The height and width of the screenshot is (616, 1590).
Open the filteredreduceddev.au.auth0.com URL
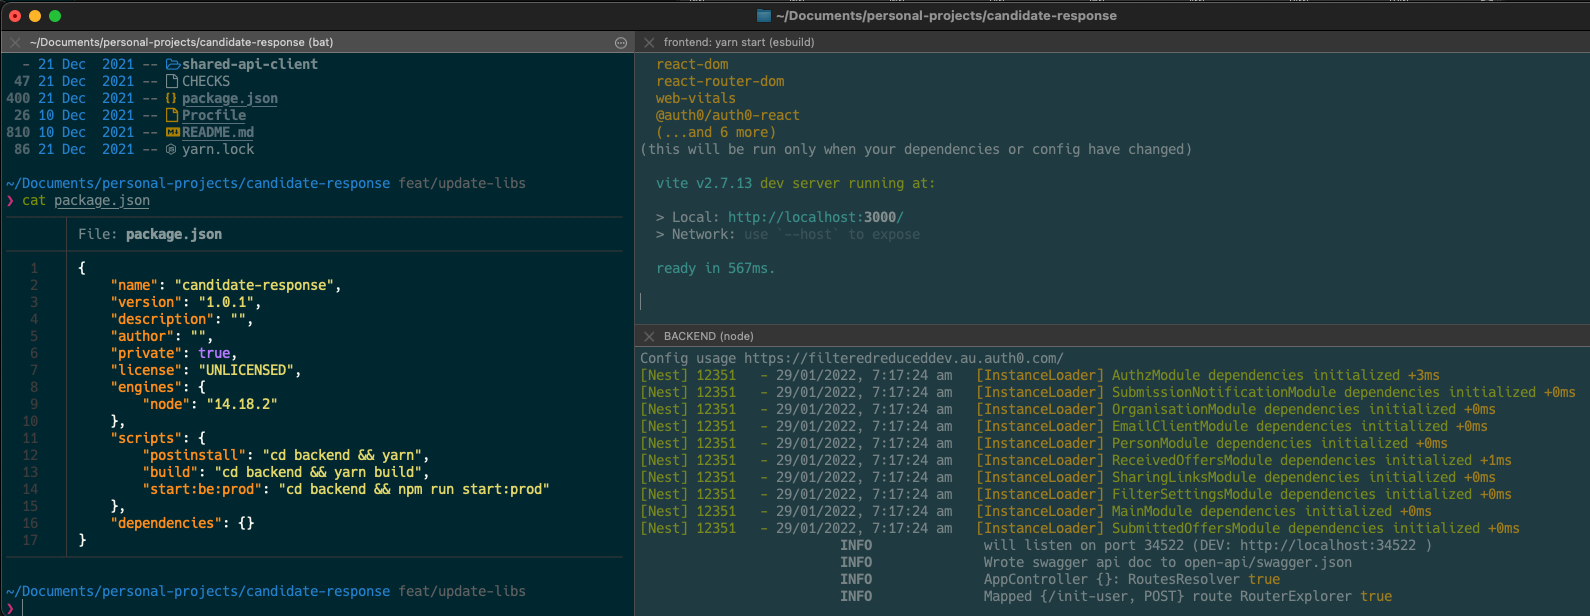pos(904,358)
